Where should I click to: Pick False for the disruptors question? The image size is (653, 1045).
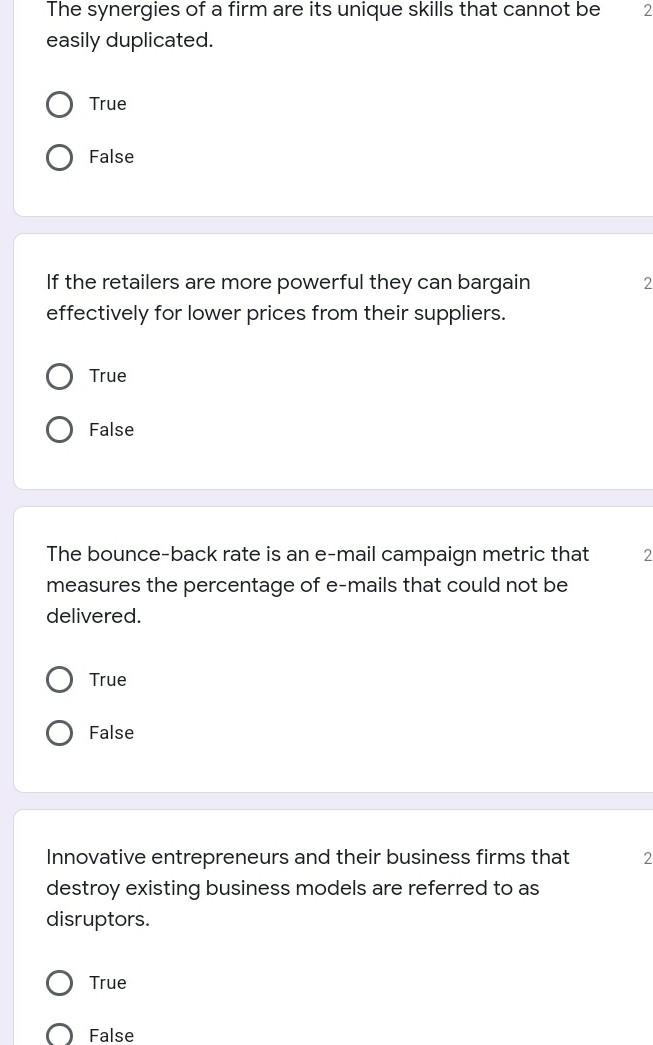59,1035
